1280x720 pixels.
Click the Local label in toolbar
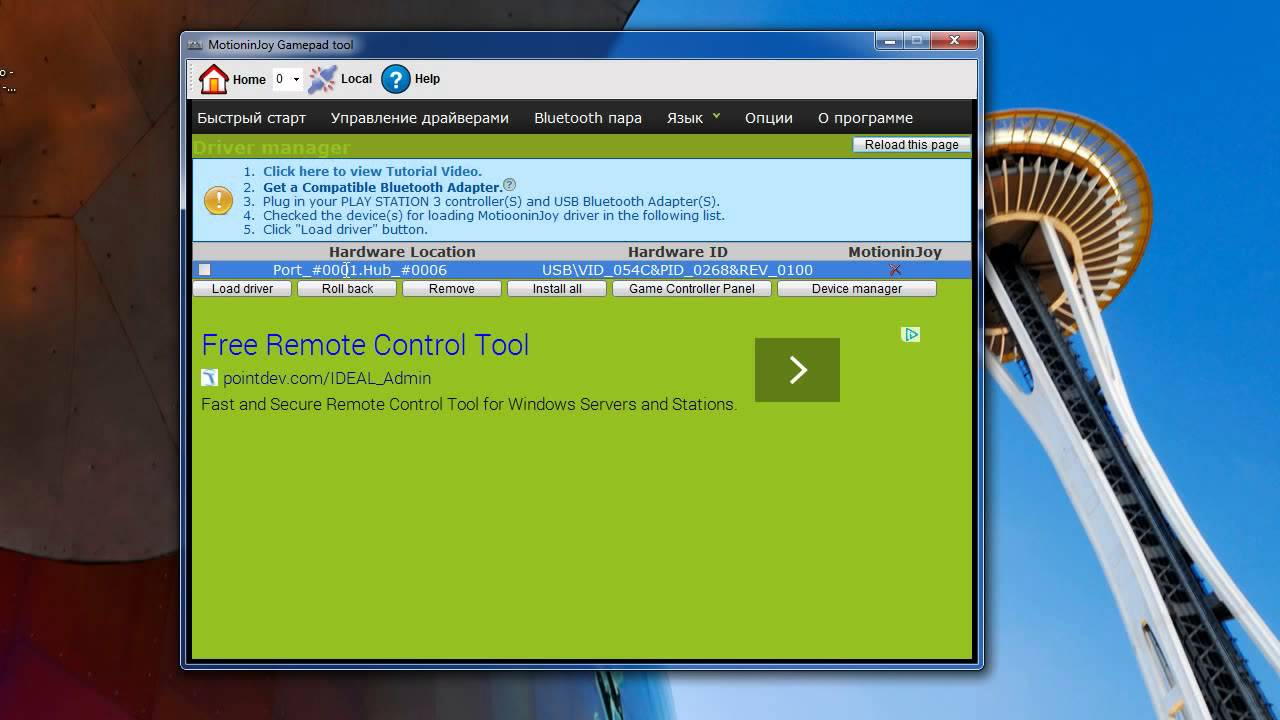click(356, 79)
